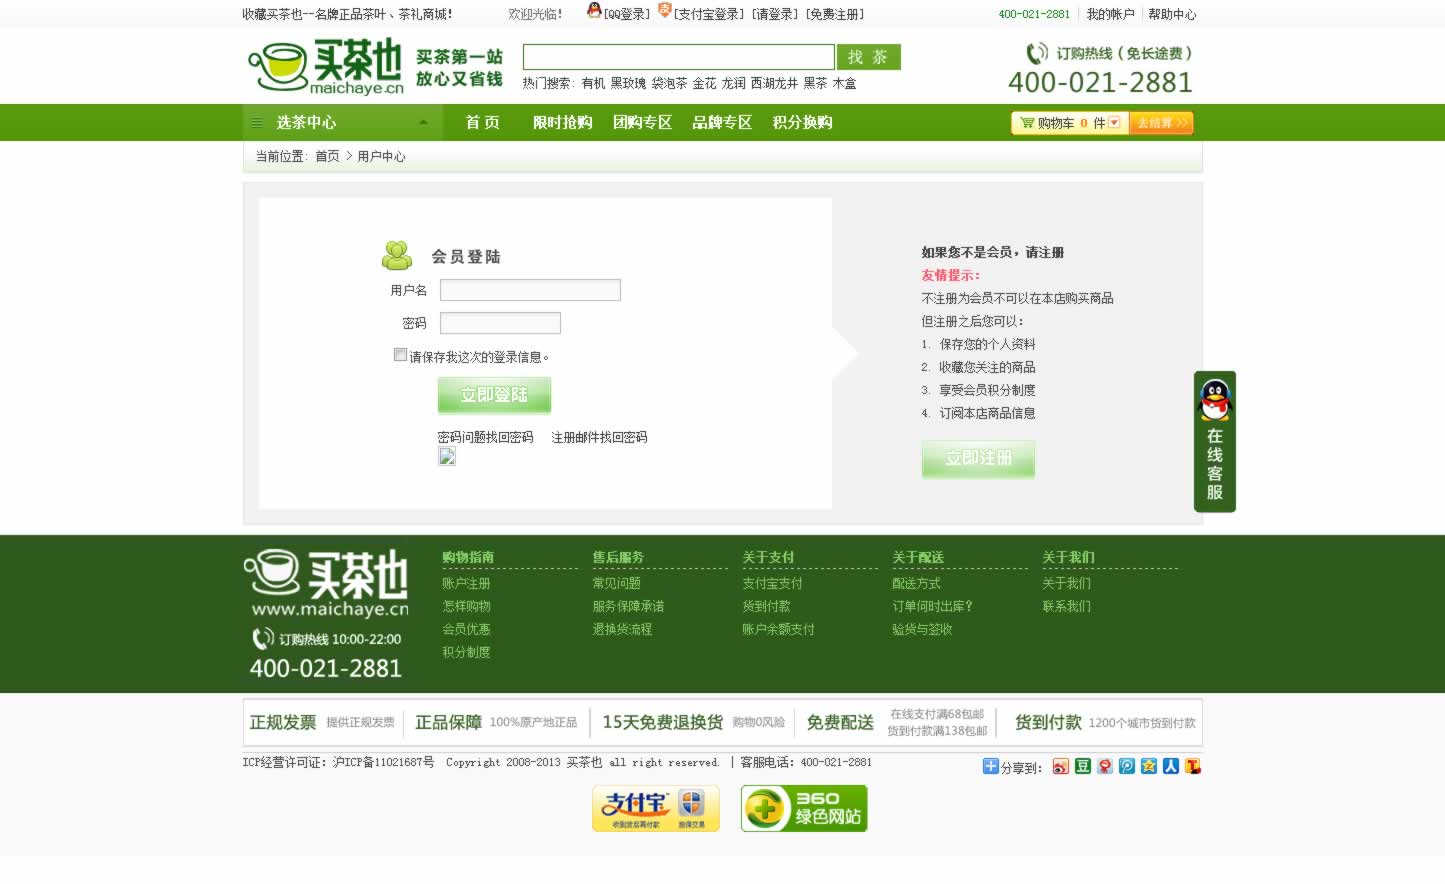Click the Alipay login icon

(664, 11)
